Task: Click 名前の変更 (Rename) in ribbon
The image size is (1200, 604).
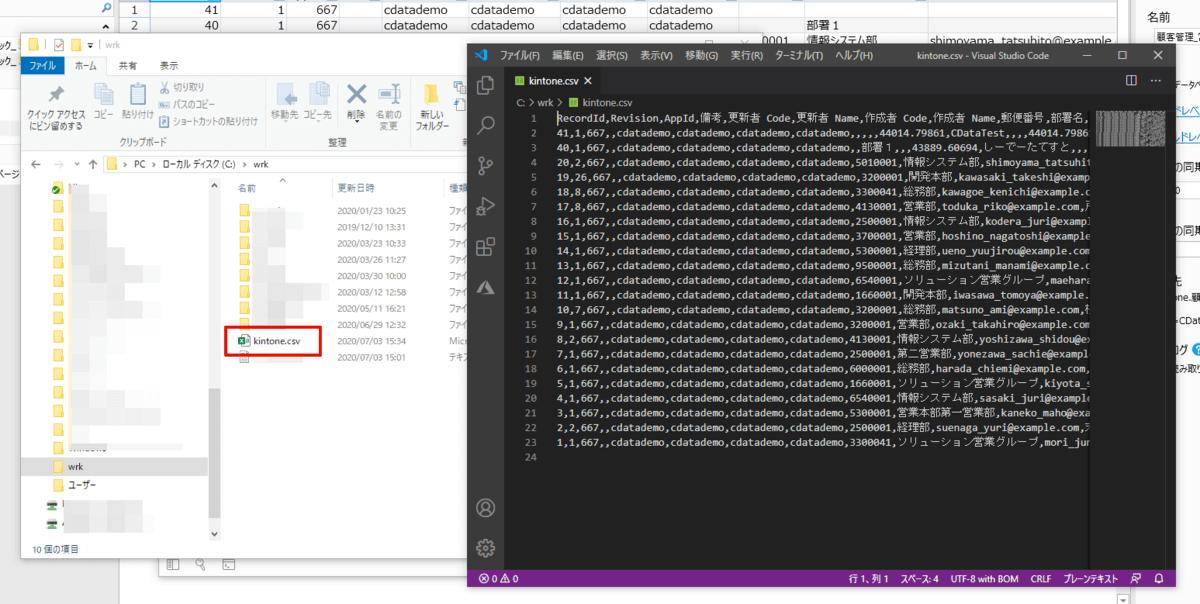Action: [x=388, y=105]
